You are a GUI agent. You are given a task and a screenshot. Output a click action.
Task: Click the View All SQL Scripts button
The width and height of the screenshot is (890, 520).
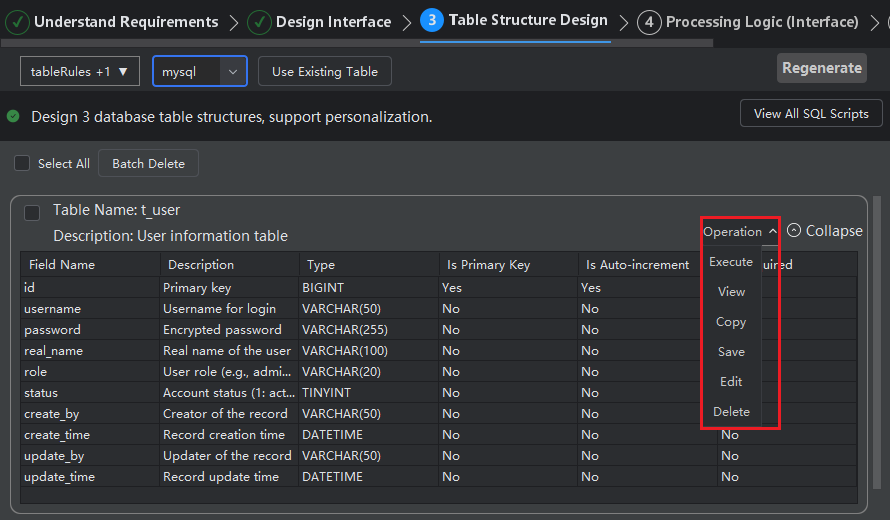(811, 113)
